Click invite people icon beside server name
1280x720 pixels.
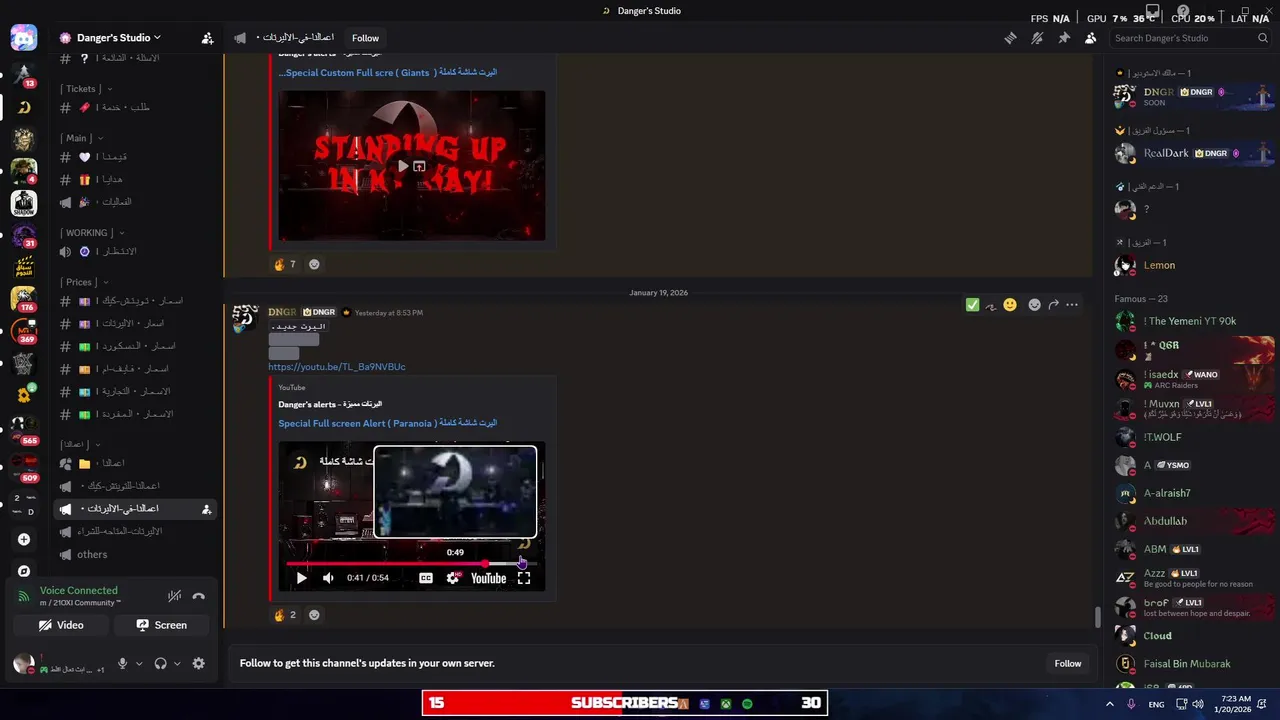pyautogui.click(x=207, y=38)
